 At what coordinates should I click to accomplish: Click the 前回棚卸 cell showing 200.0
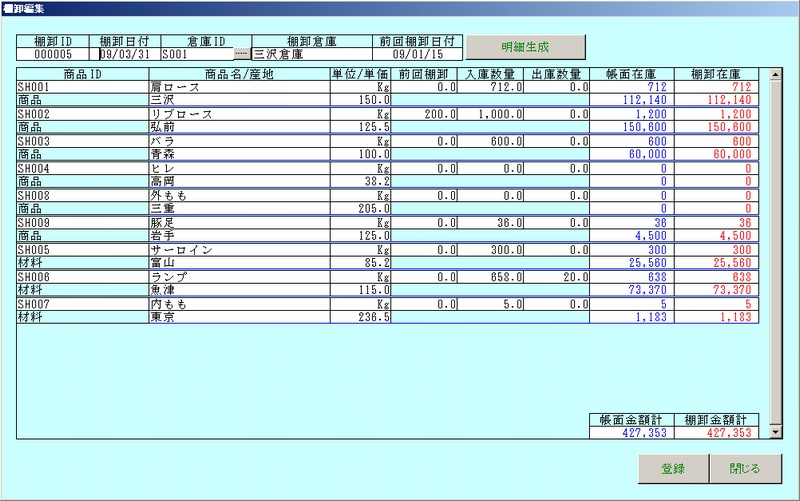pos(424,114)
